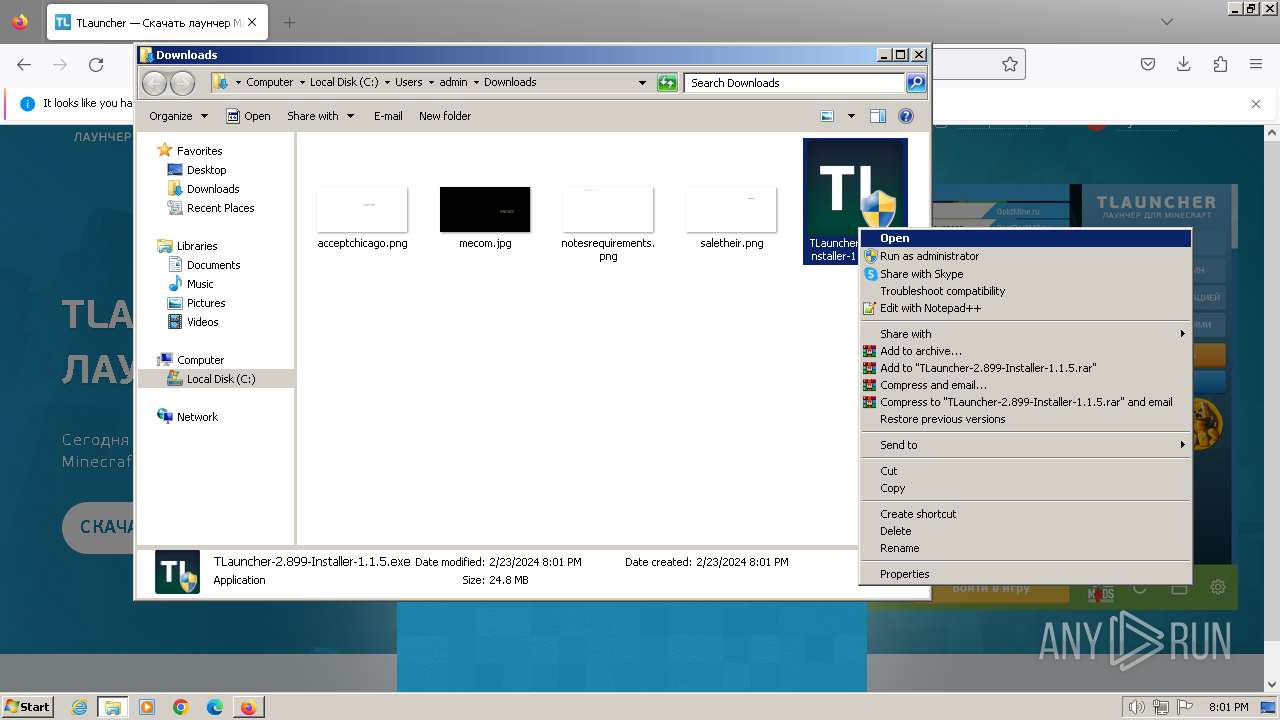This screenshot has height=720, width=1280.
Task: Choose Cut from context menu
Action: coord(1025,471)
